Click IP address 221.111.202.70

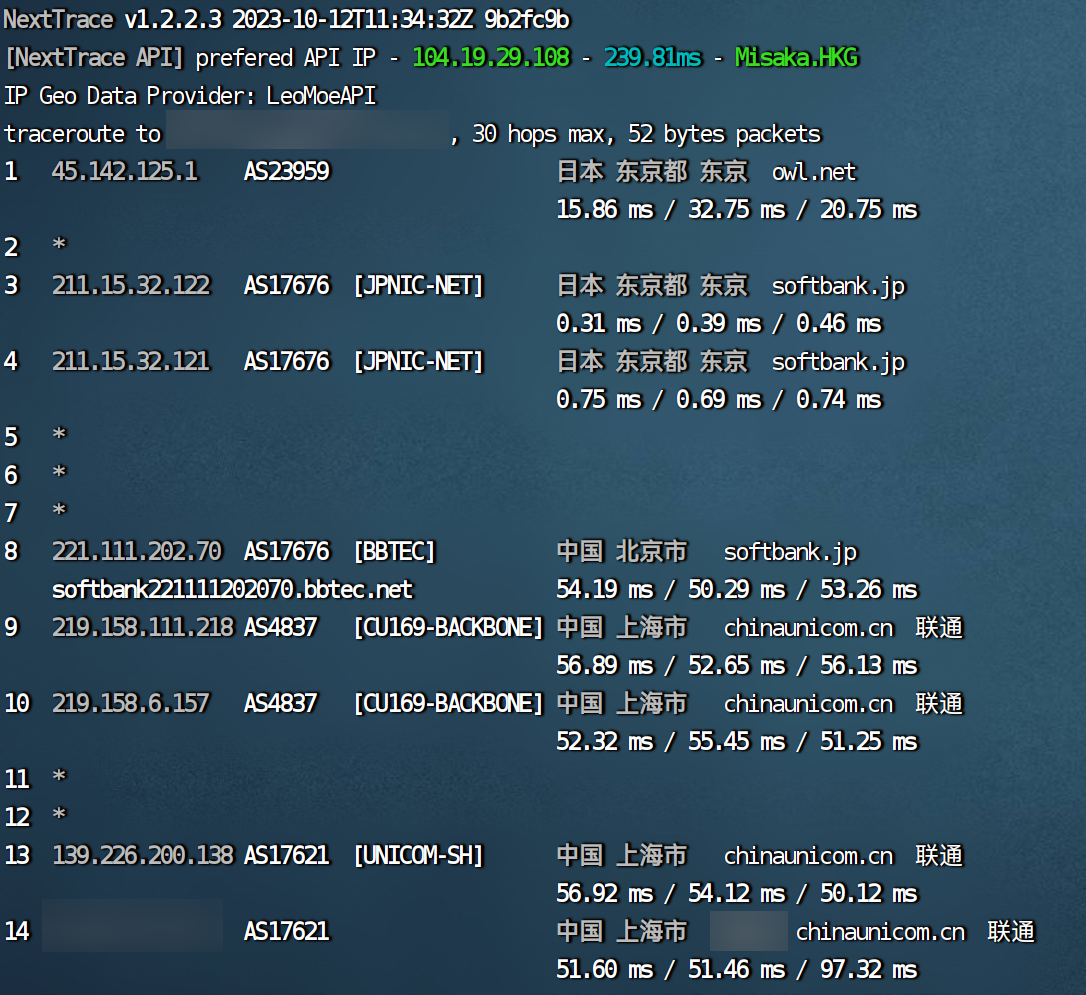(x=137, y=552)
